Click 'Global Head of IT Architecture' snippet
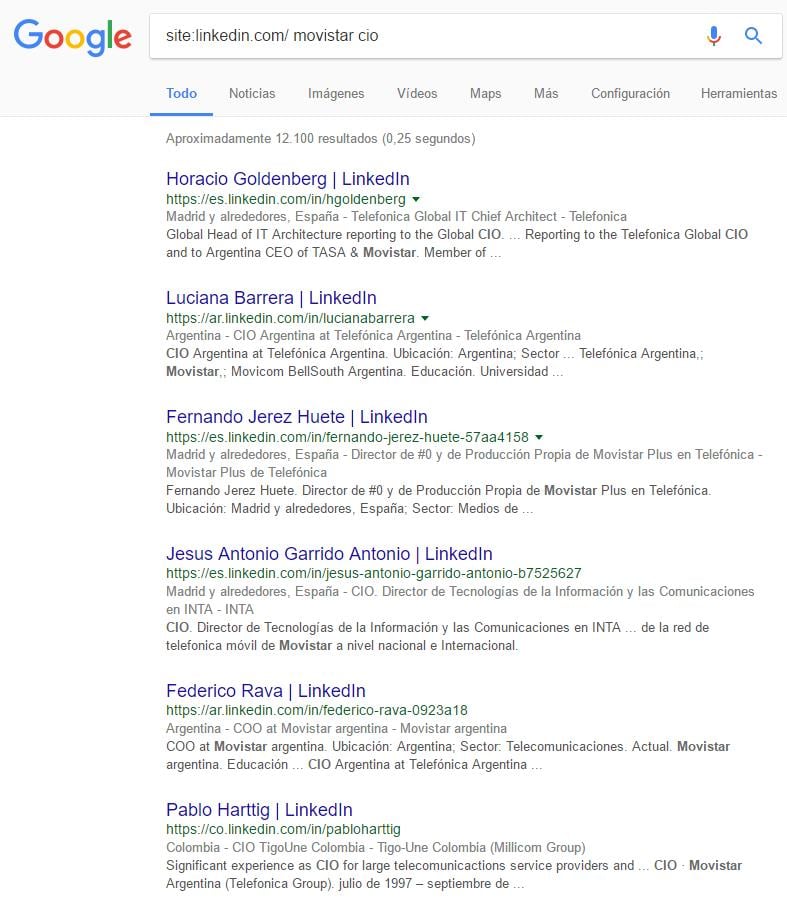Screen dimensions: 787x908 457,244
